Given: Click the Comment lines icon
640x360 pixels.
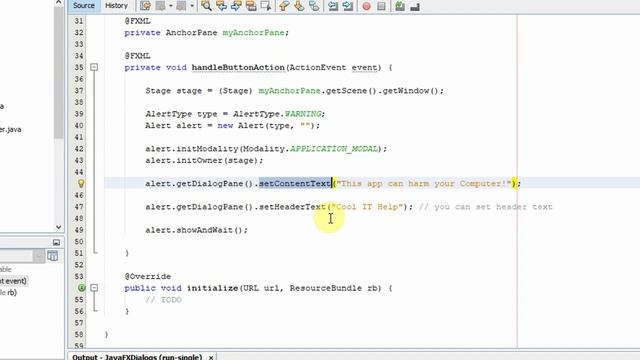Looking at the screenshot, I should point(400,6).
